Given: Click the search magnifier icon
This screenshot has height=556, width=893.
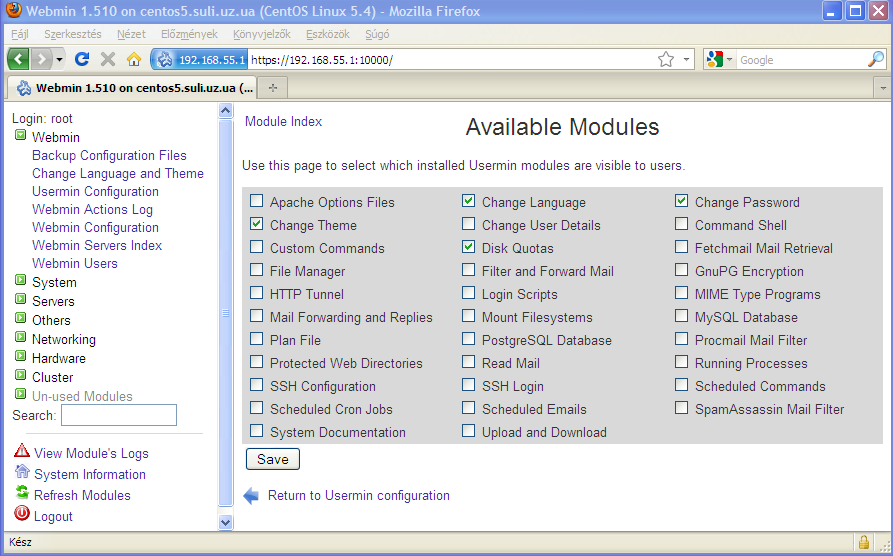Looking at the screenshot, I should pyautogui.click(x=875, y=60).
